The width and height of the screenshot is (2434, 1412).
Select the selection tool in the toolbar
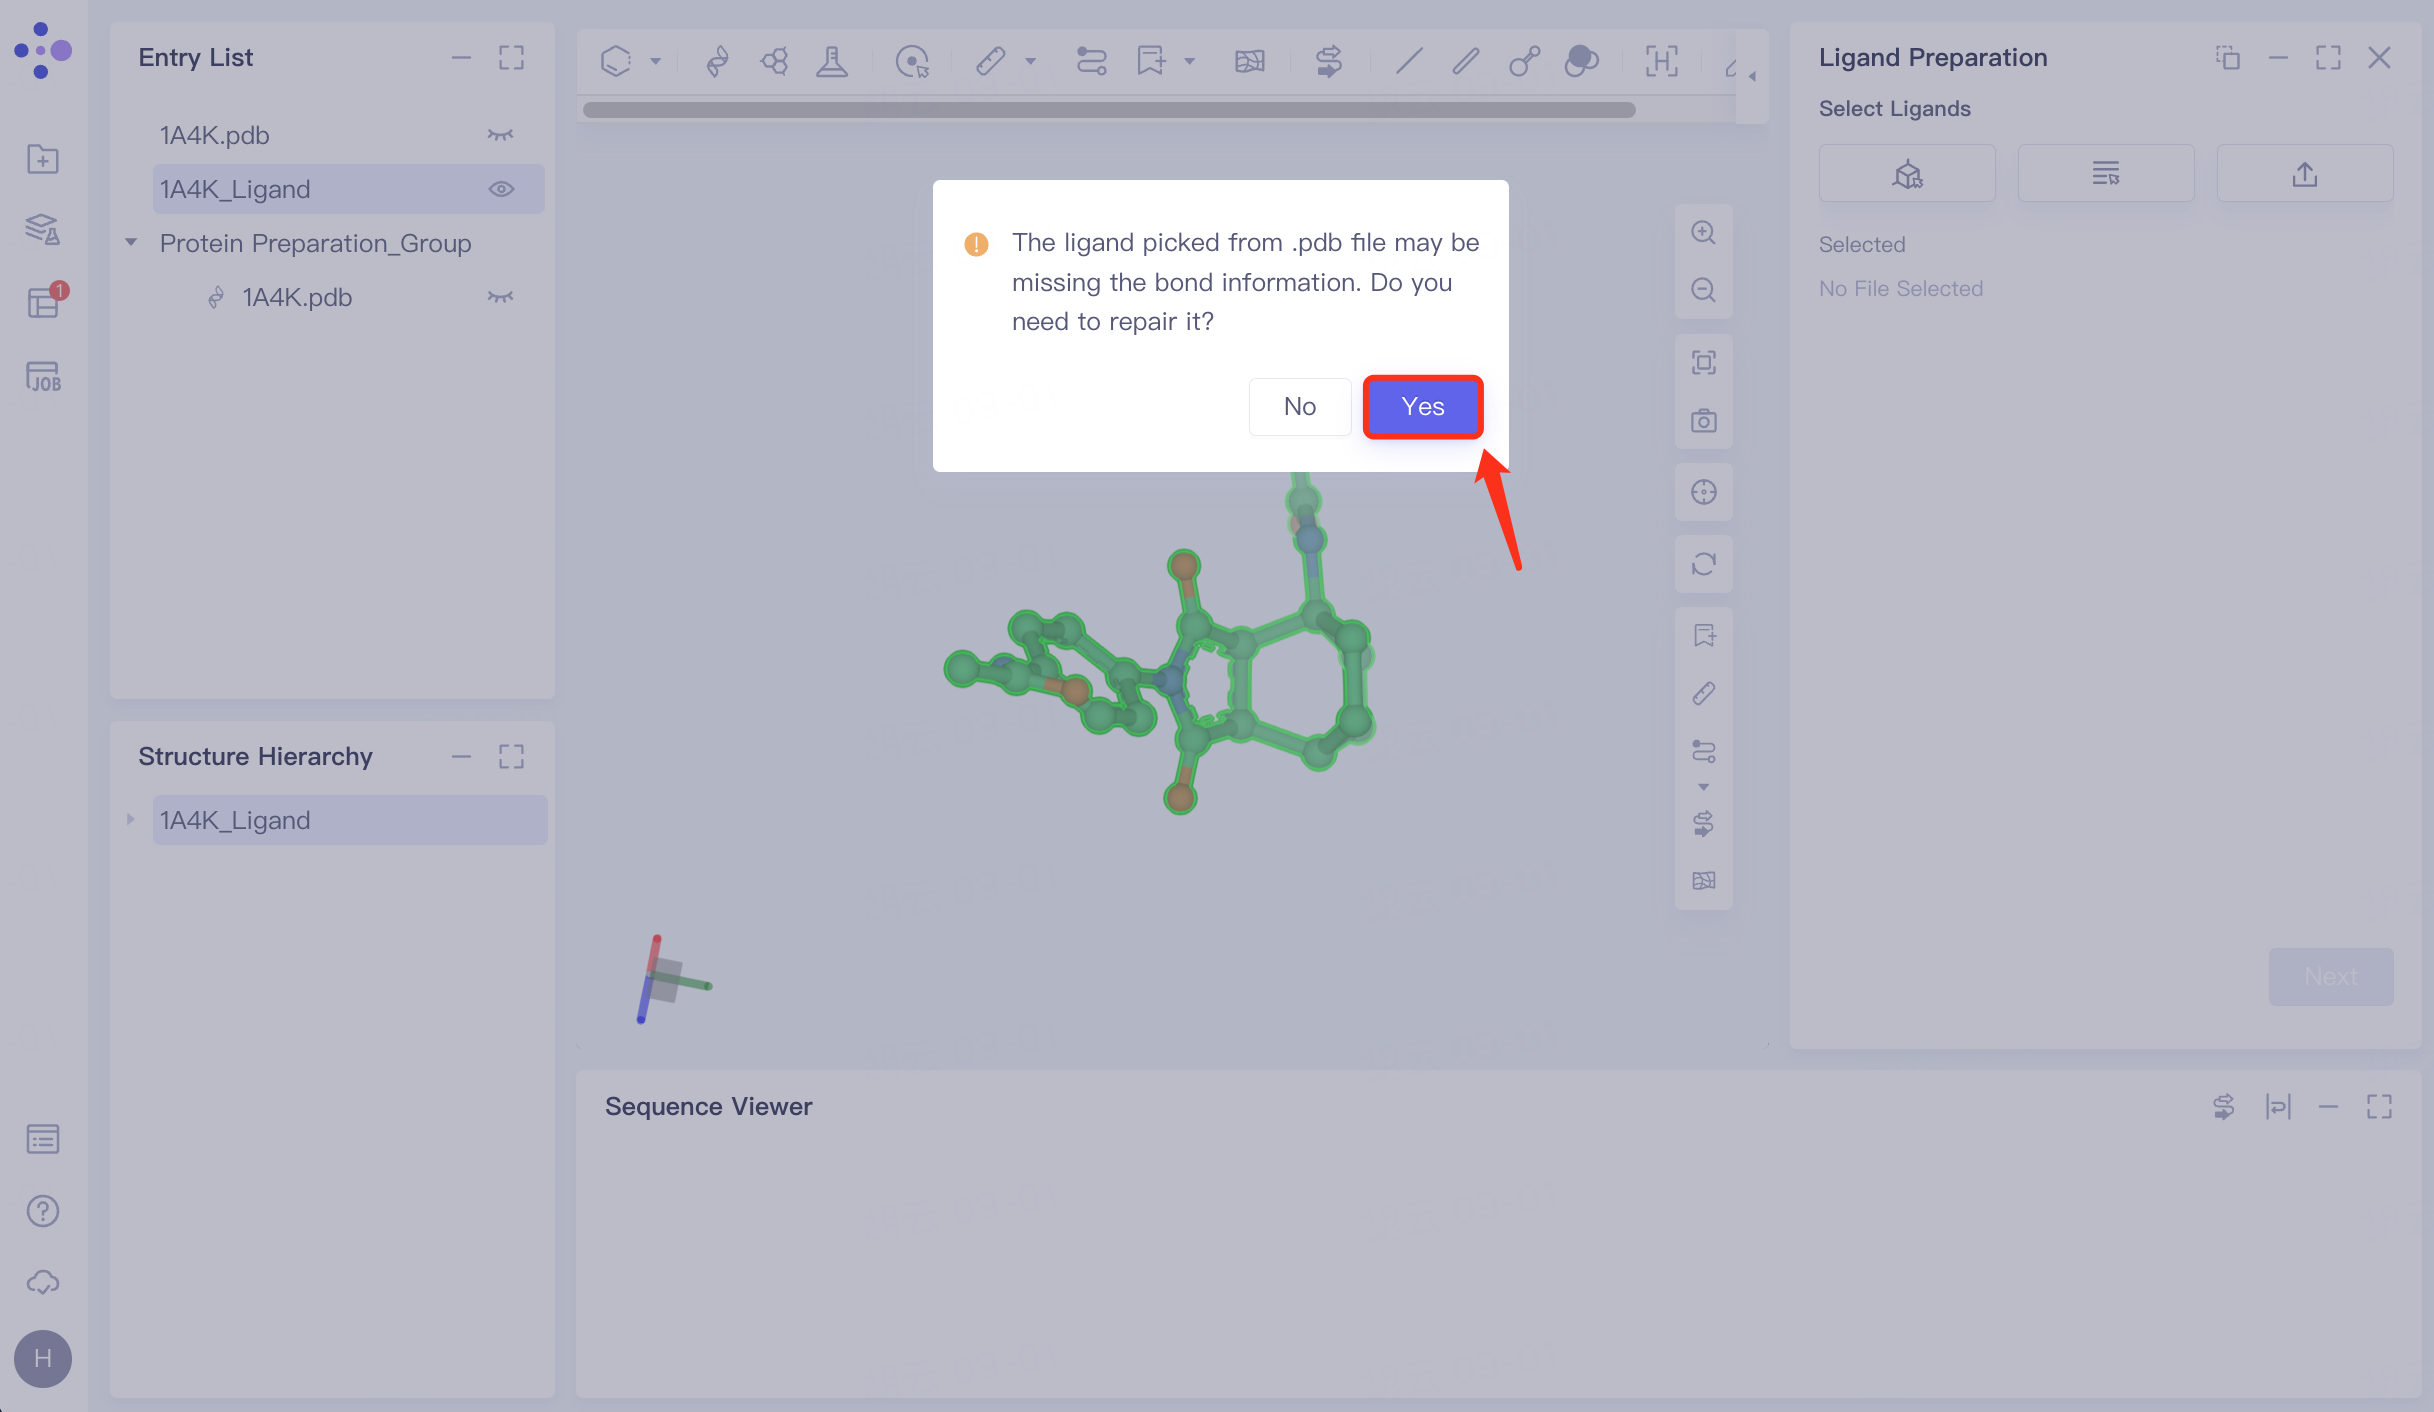tap(912, 61)
